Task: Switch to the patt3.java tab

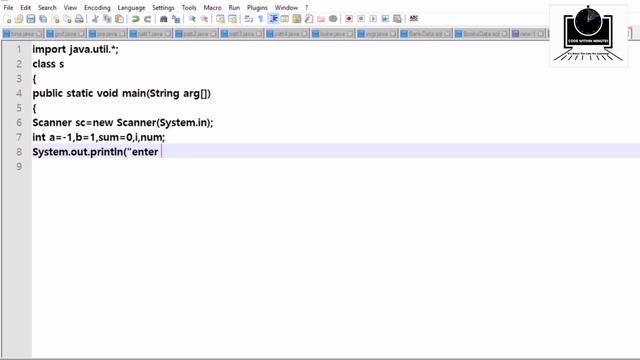Action: click(241, 34)
